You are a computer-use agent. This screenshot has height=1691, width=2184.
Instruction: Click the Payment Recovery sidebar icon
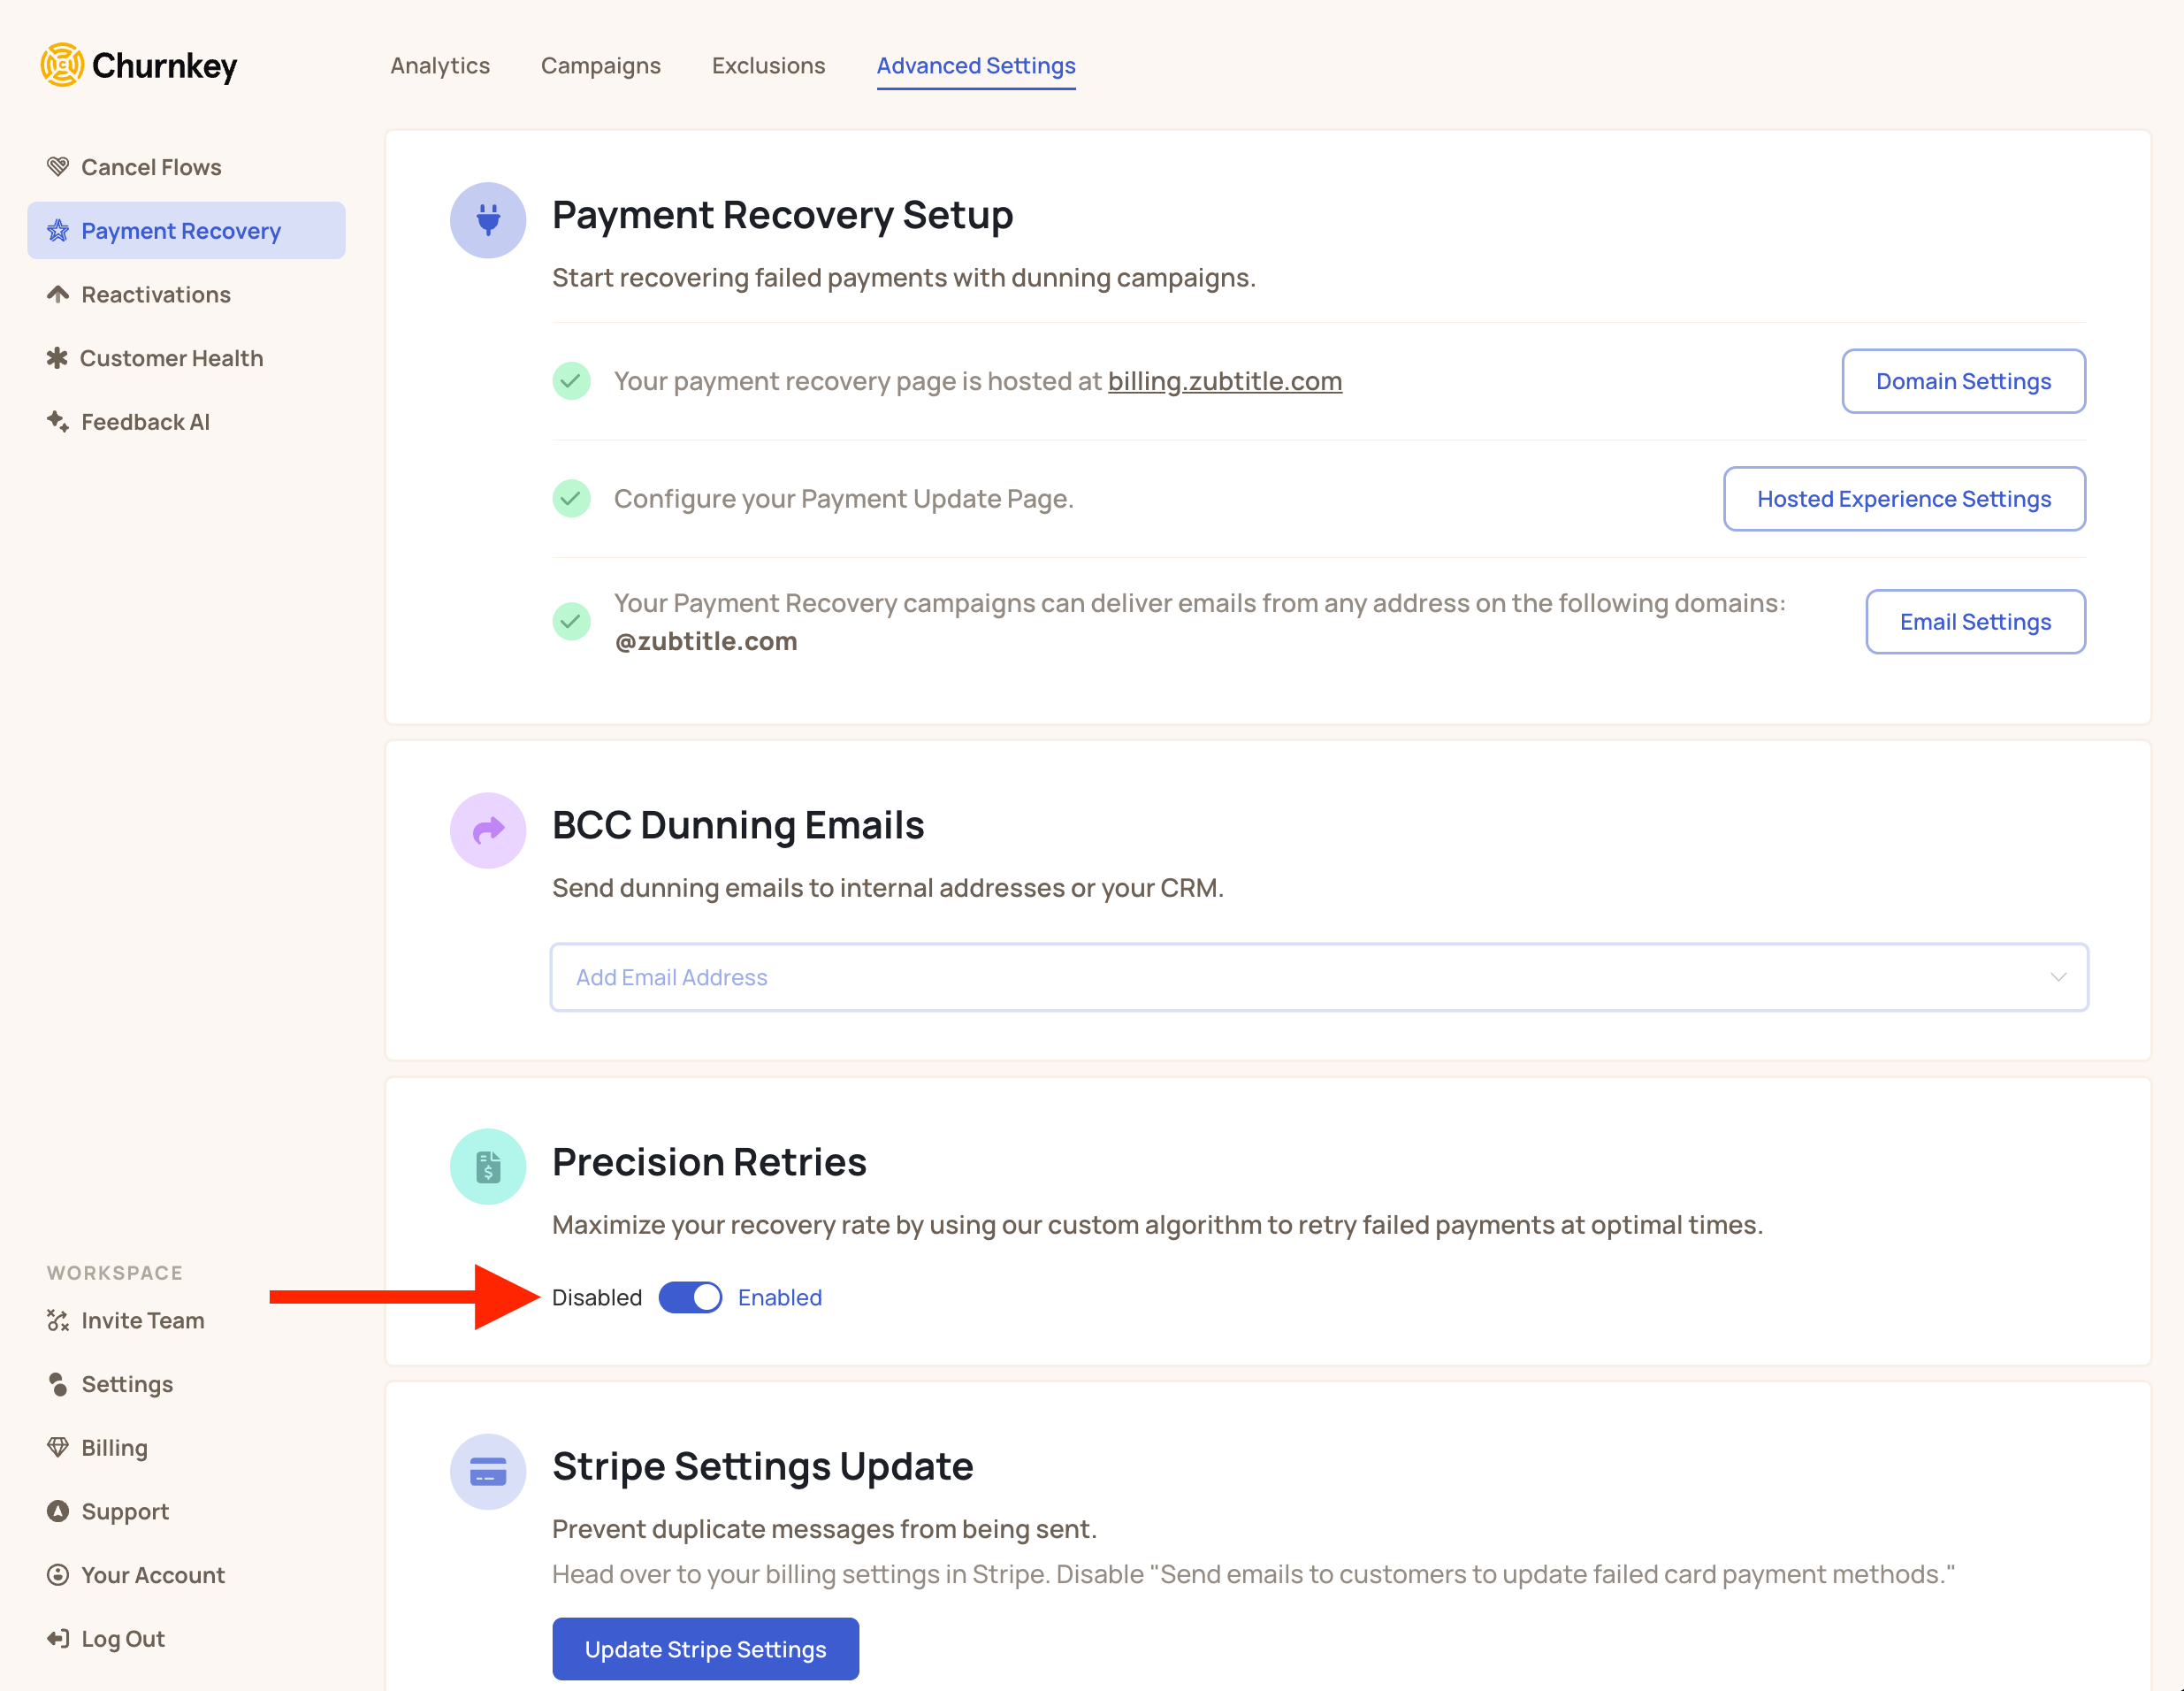(53, 229)
